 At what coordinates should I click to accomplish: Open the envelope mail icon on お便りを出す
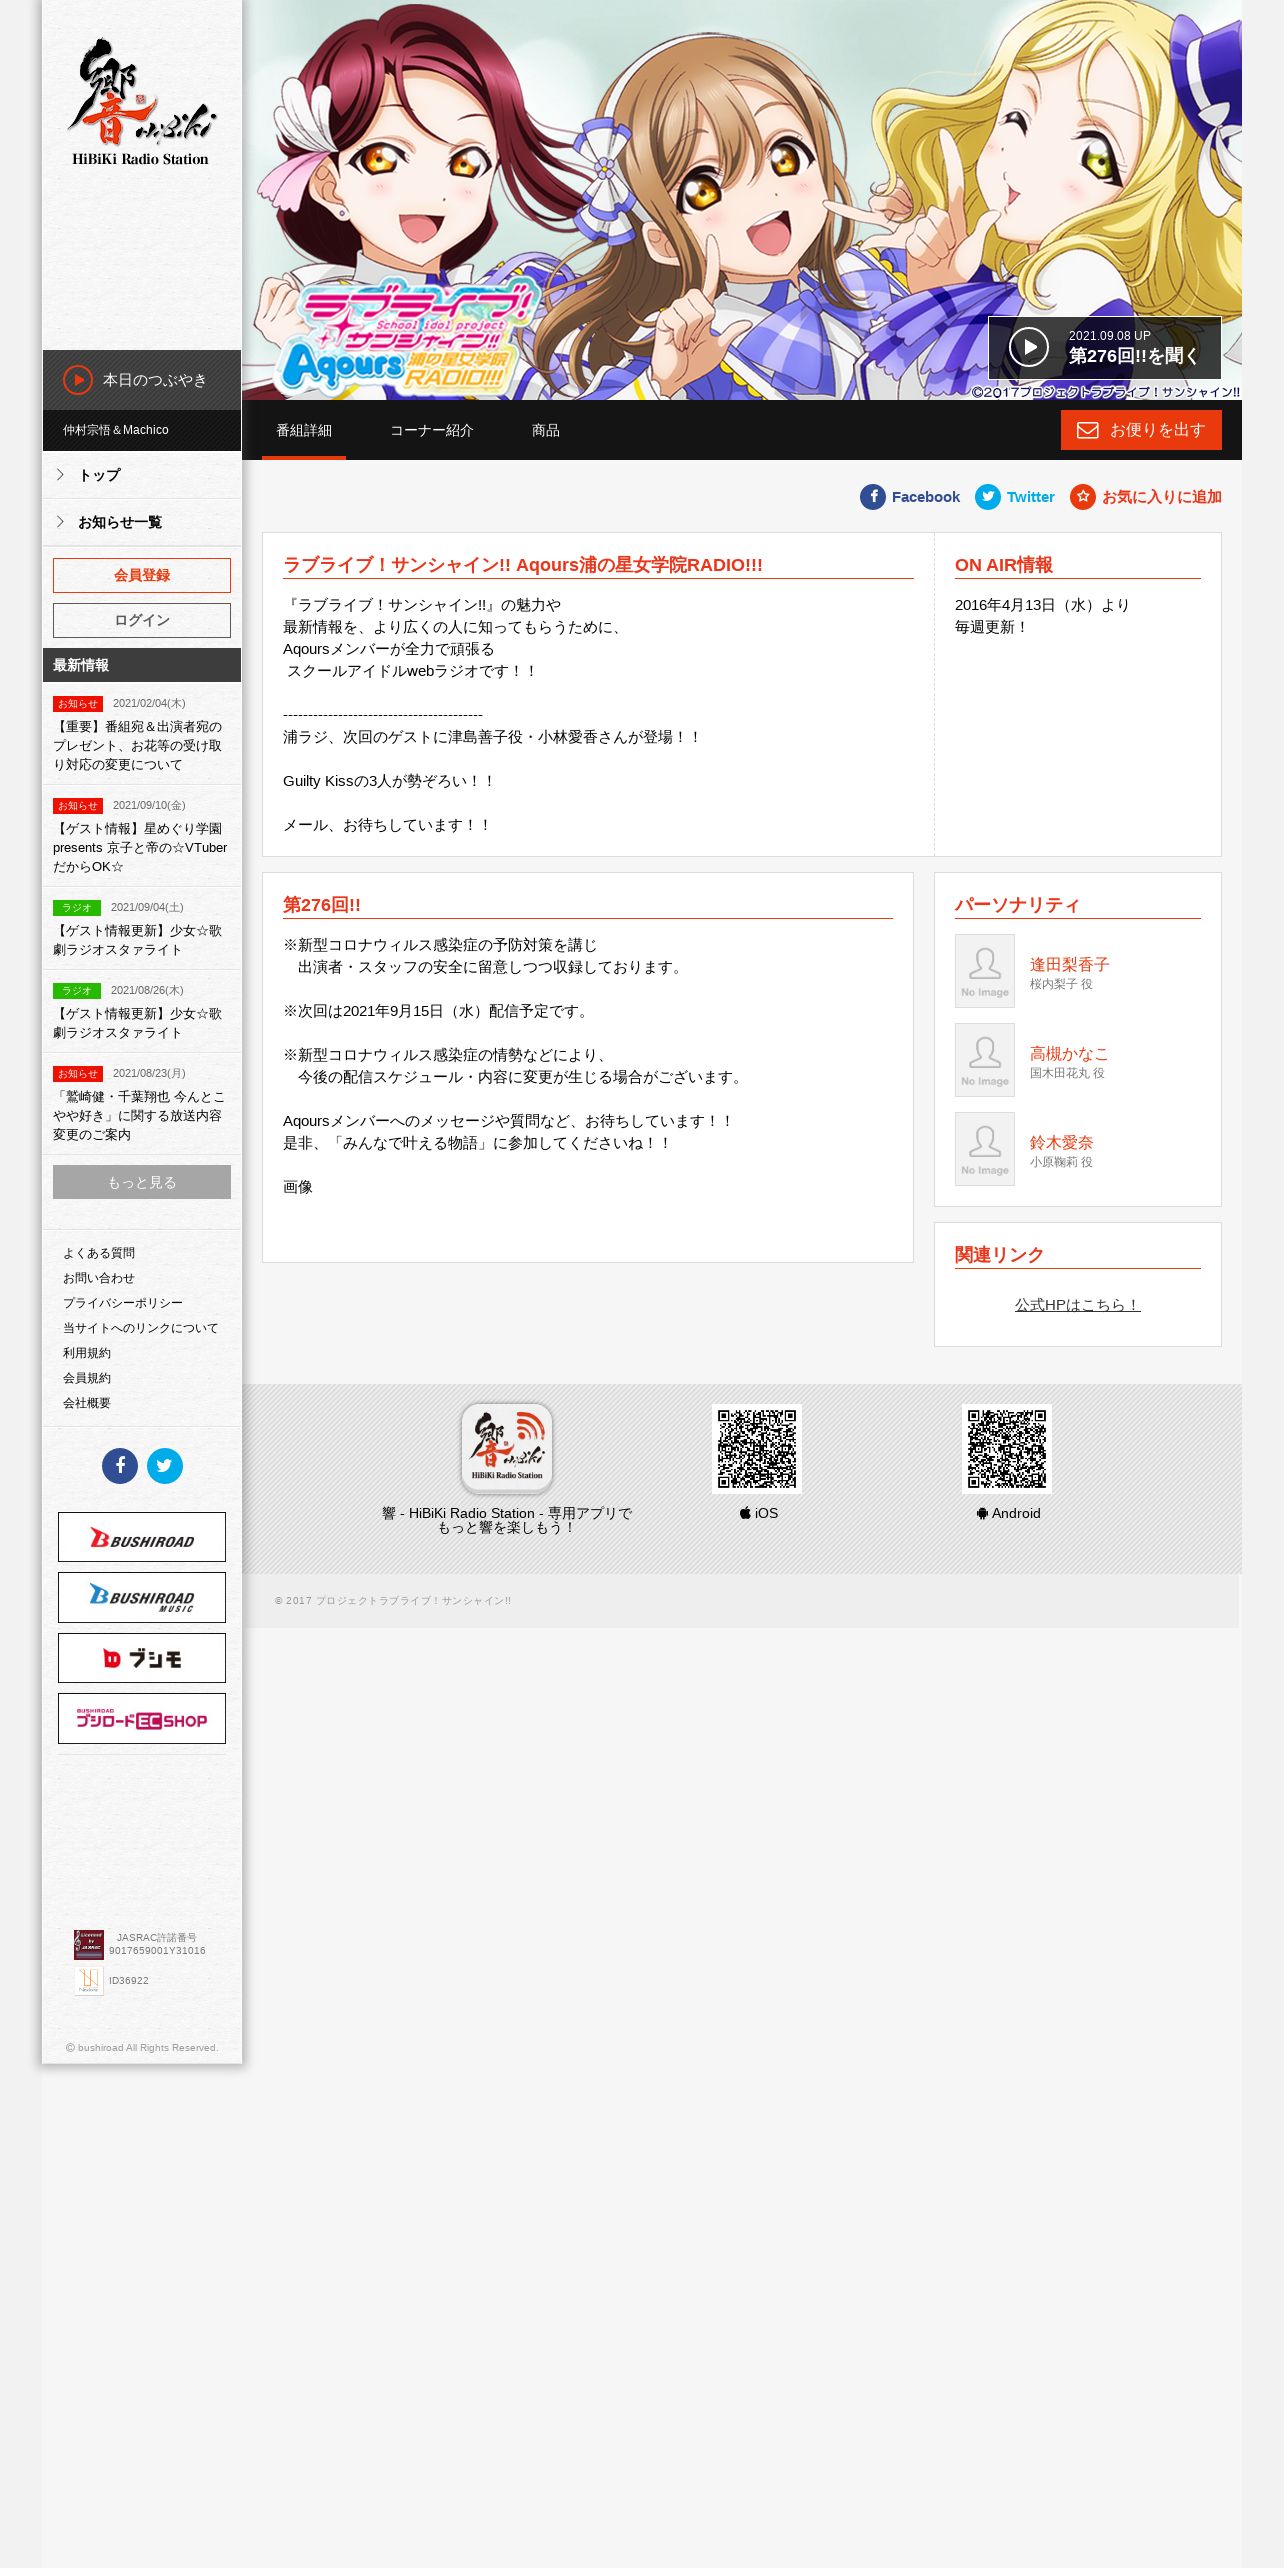pyautogui.click(x=1088, y=430)
